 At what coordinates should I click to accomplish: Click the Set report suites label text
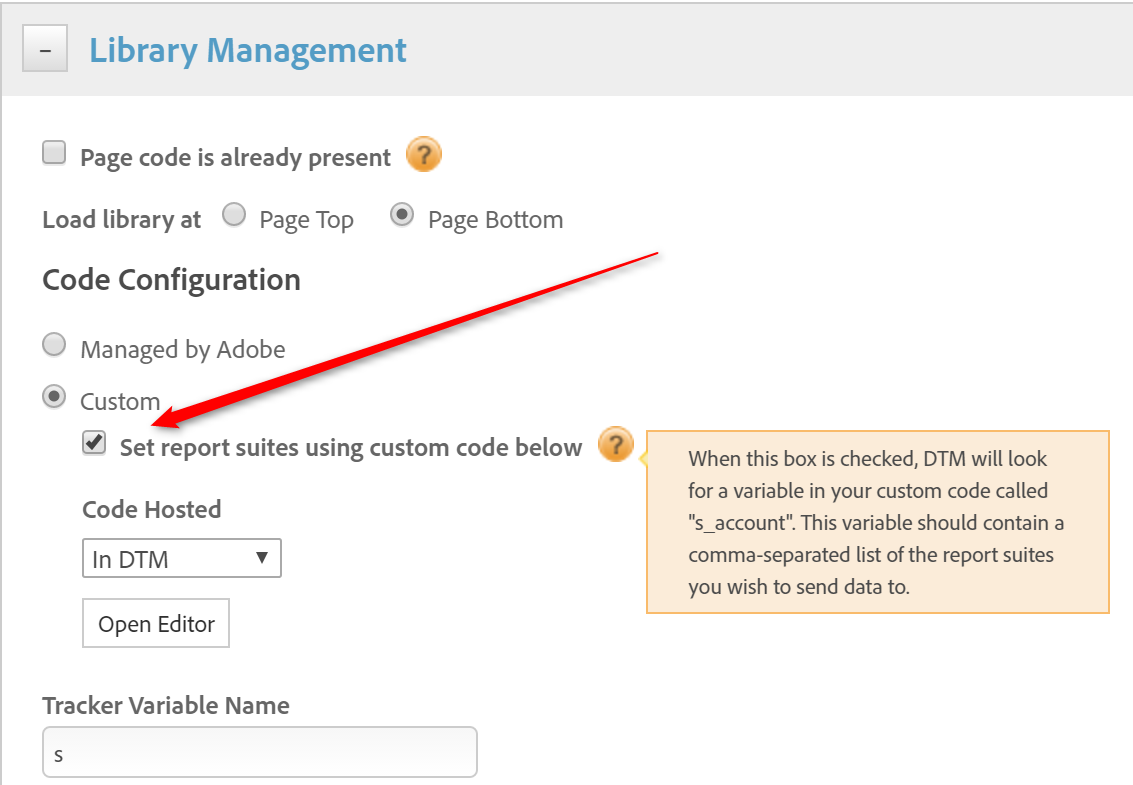(350, 447)
